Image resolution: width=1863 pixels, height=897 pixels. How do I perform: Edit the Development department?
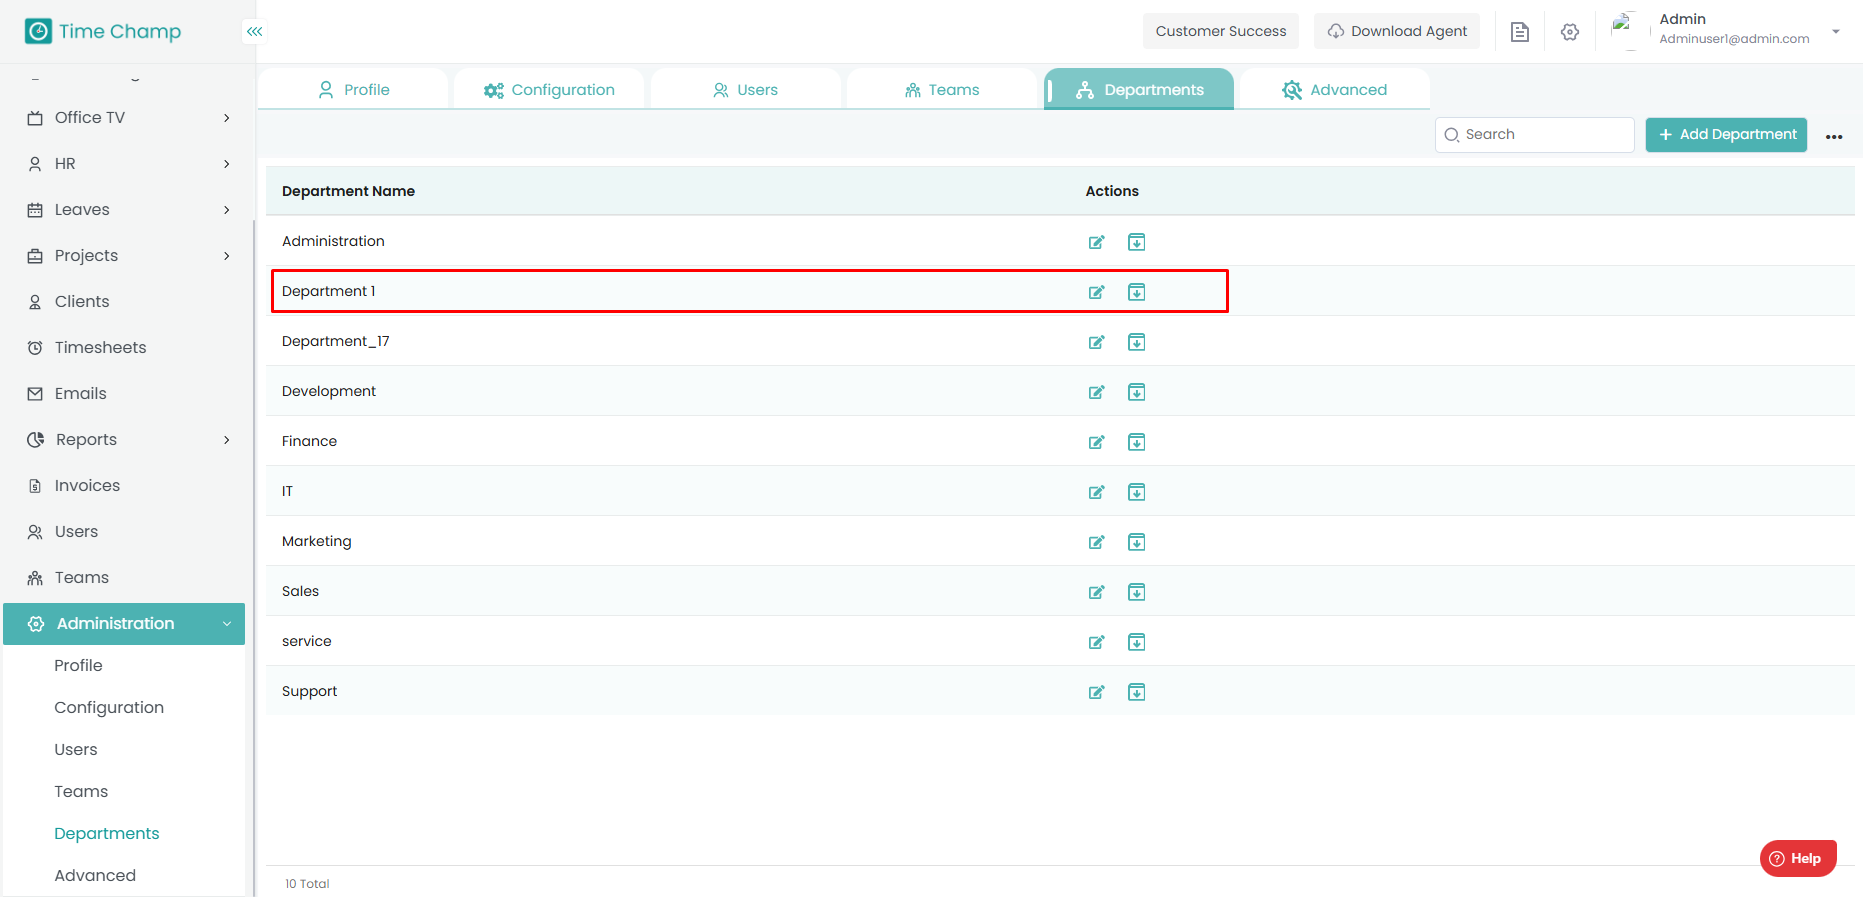tap(1097, 392)
